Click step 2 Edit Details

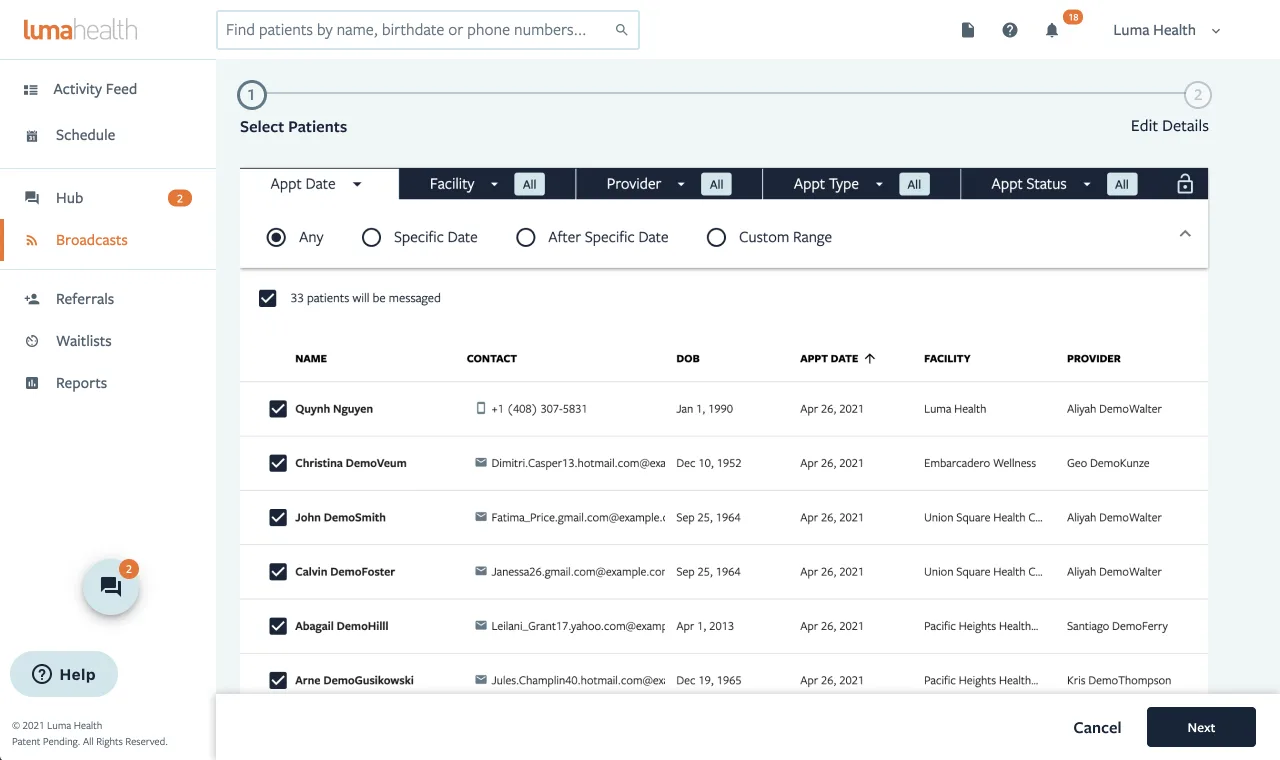(x=1198, y=96)
